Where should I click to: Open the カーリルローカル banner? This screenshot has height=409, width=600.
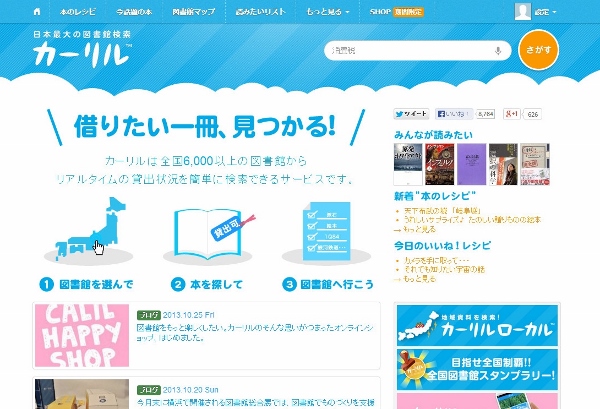pyautogui.click(x=477, y=326)
